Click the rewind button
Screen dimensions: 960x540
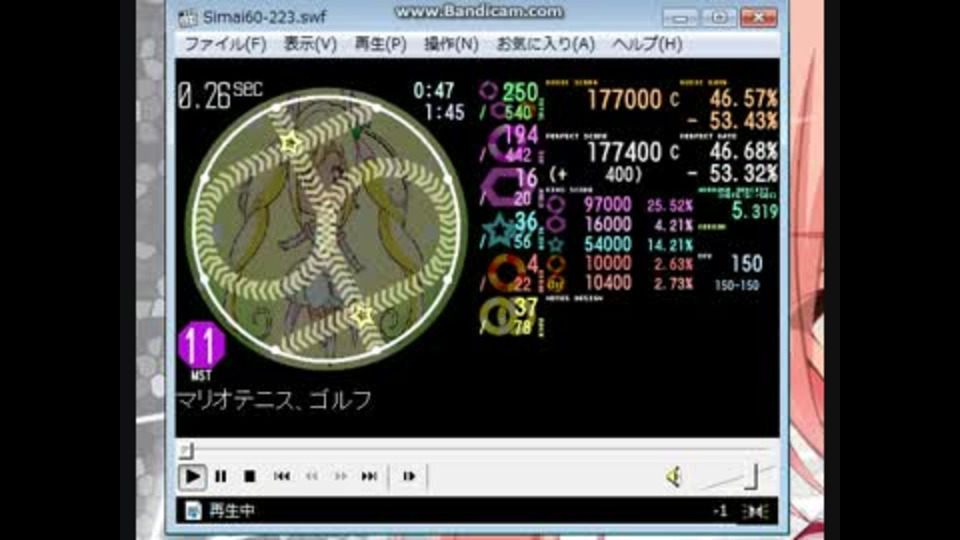coord(312,476)
